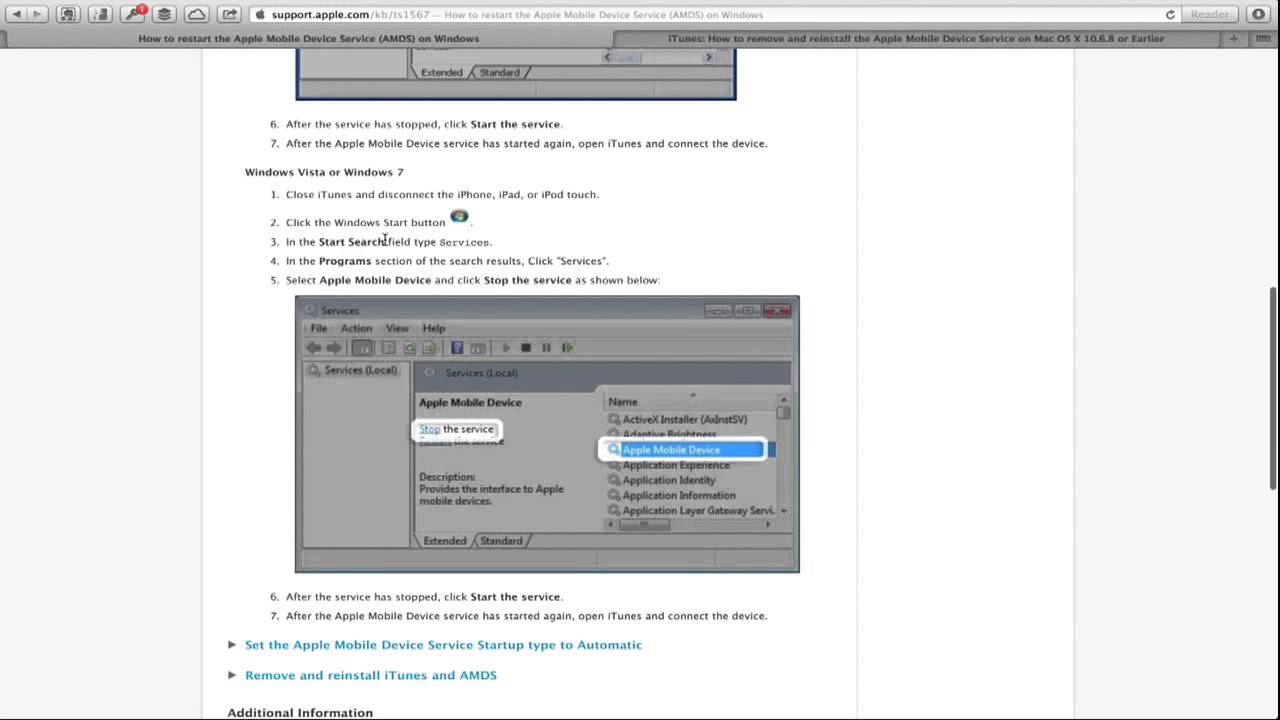Click the Windows Start orb icon in step 2
The image size is (1280, 720).
point(459,217)
